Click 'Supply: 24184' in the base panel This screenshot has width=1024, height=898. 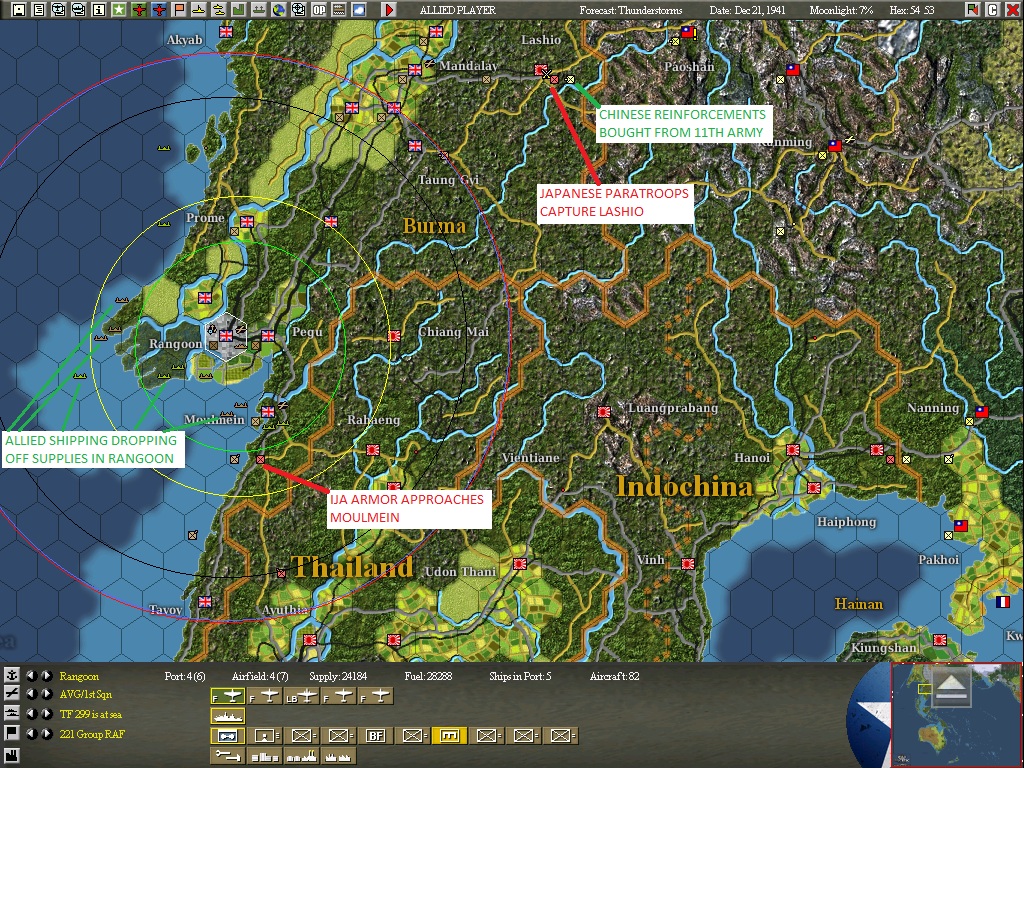click(x=338, y=676)
